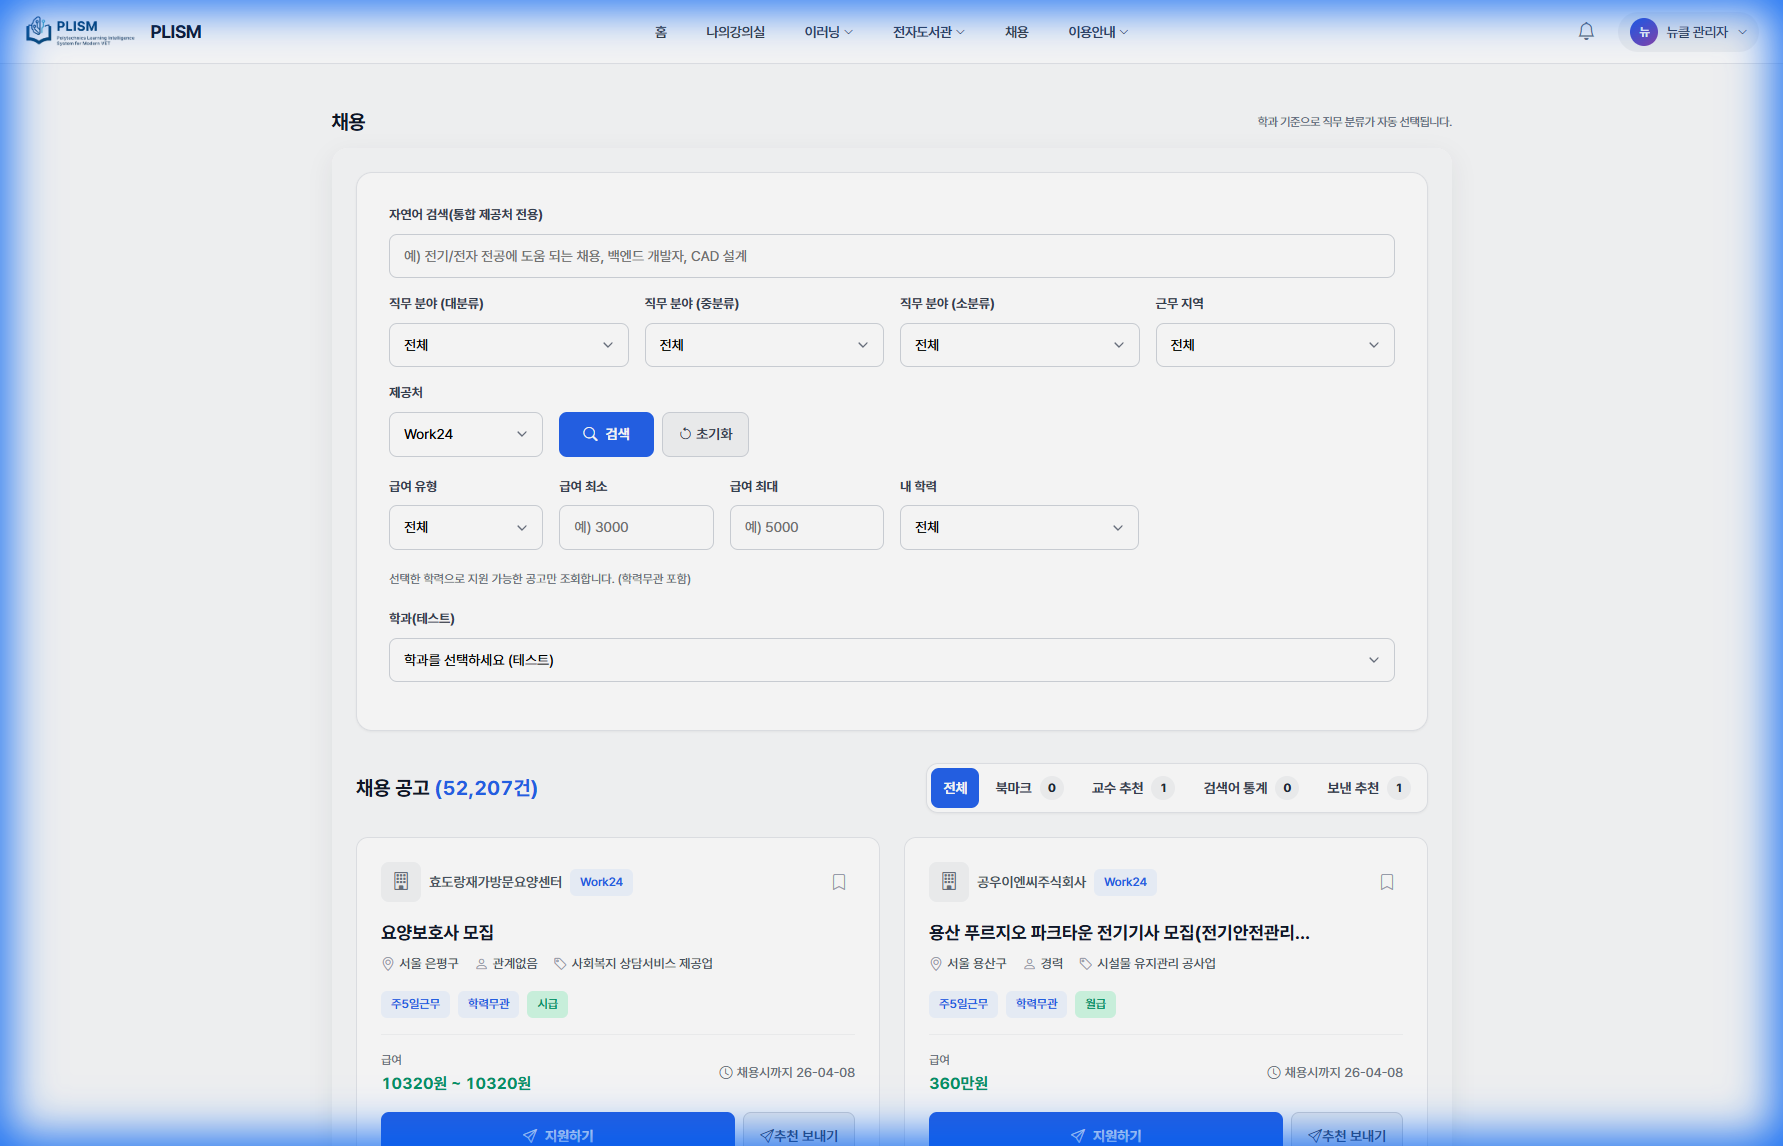This screenshot has width=1783, height=1146.
Task: Click the 자연어 검색 input field
Action: [x=891, y=256]
